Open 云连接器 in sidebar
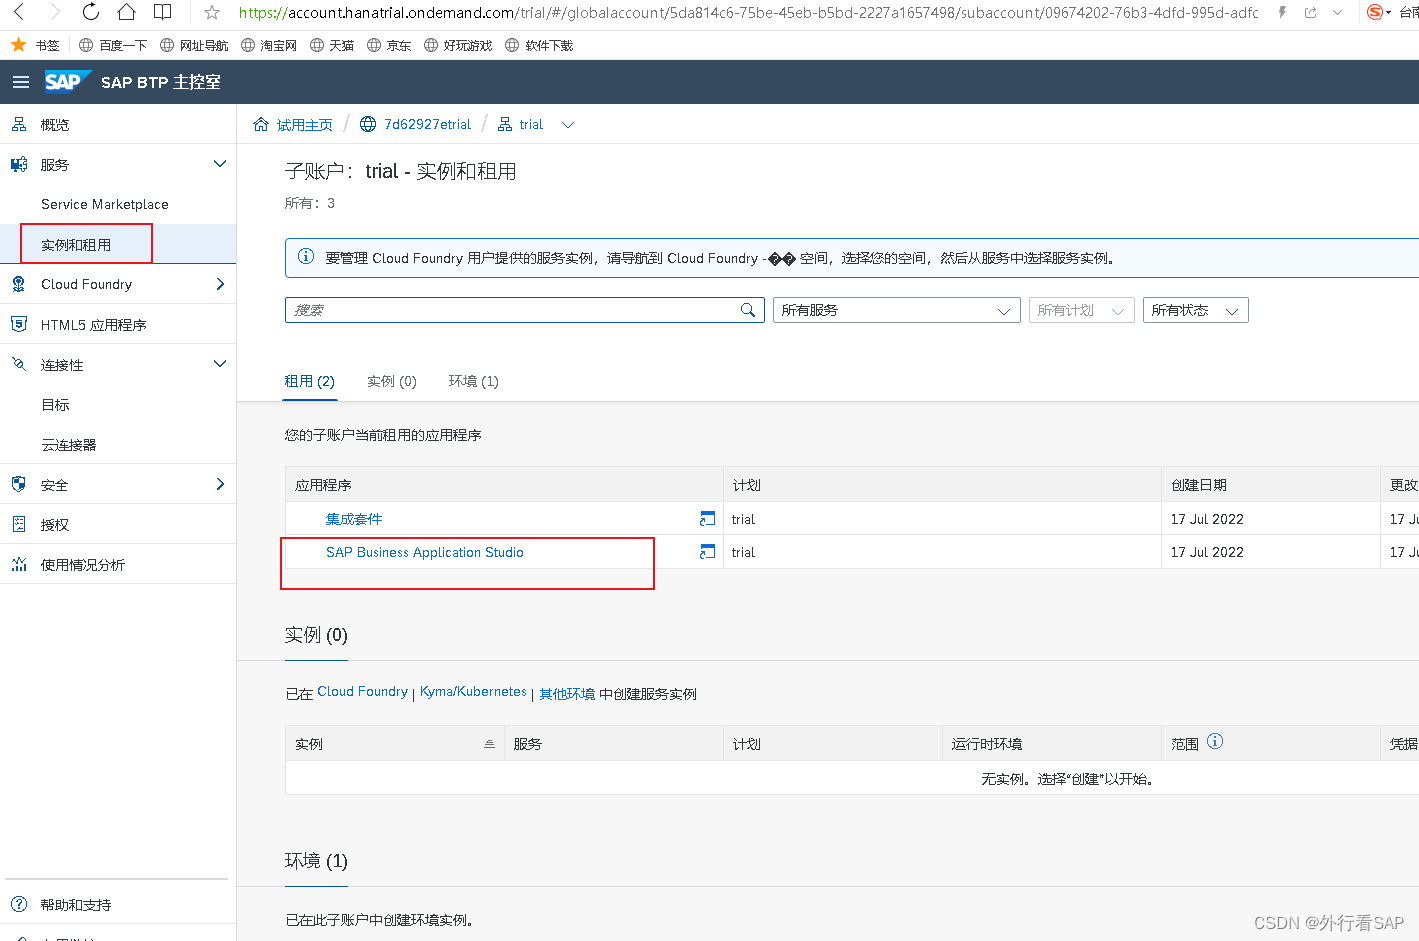1419x941 pixels. pos(69,445)
